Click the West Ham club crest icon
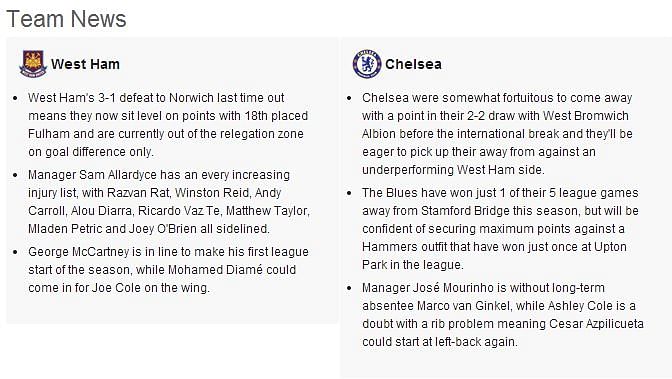Viewport: 672px width, 379px height. (33, 64)
